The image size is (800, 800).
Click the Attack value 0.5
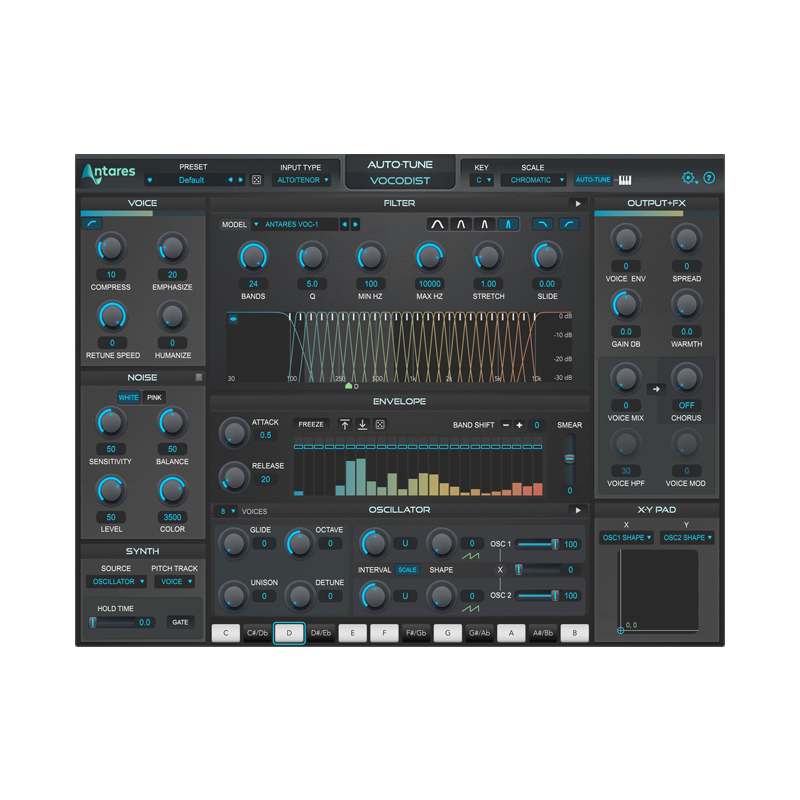coord(265,435)
